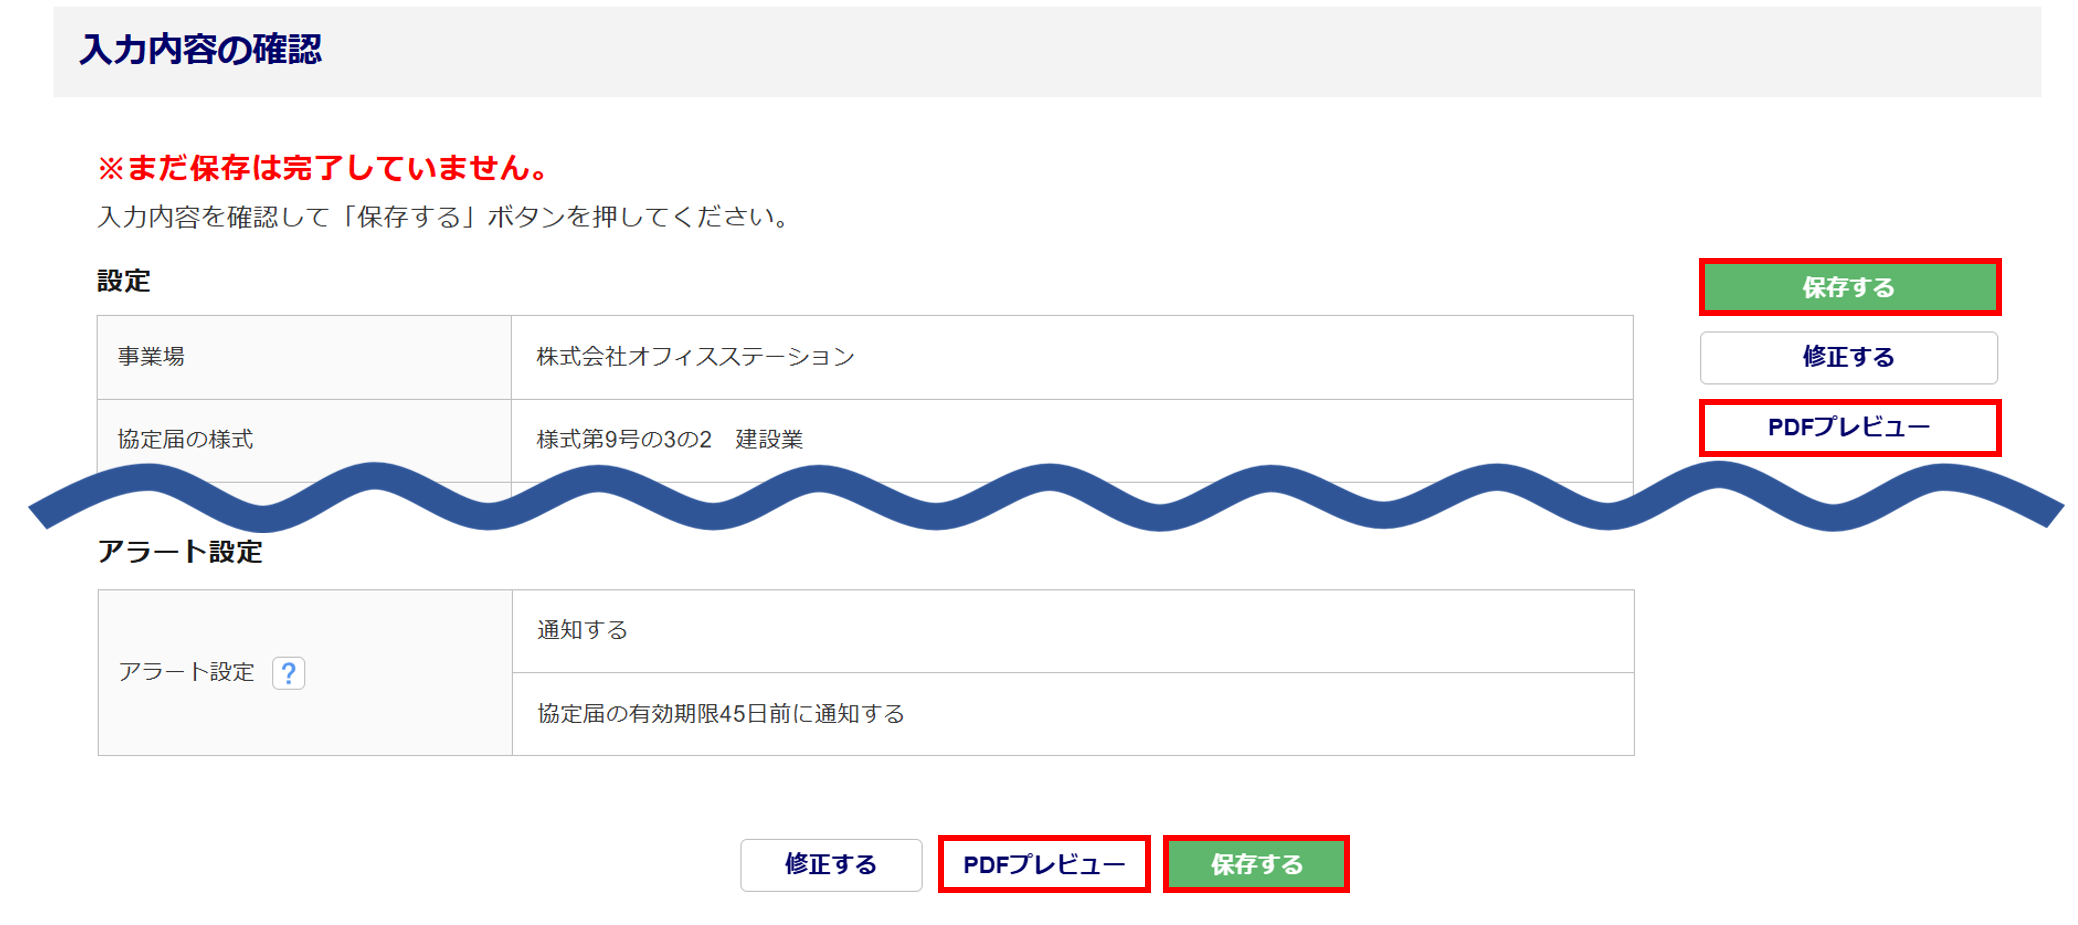Click 修正する button in the right sidebar

click(x=1848, y=357)
